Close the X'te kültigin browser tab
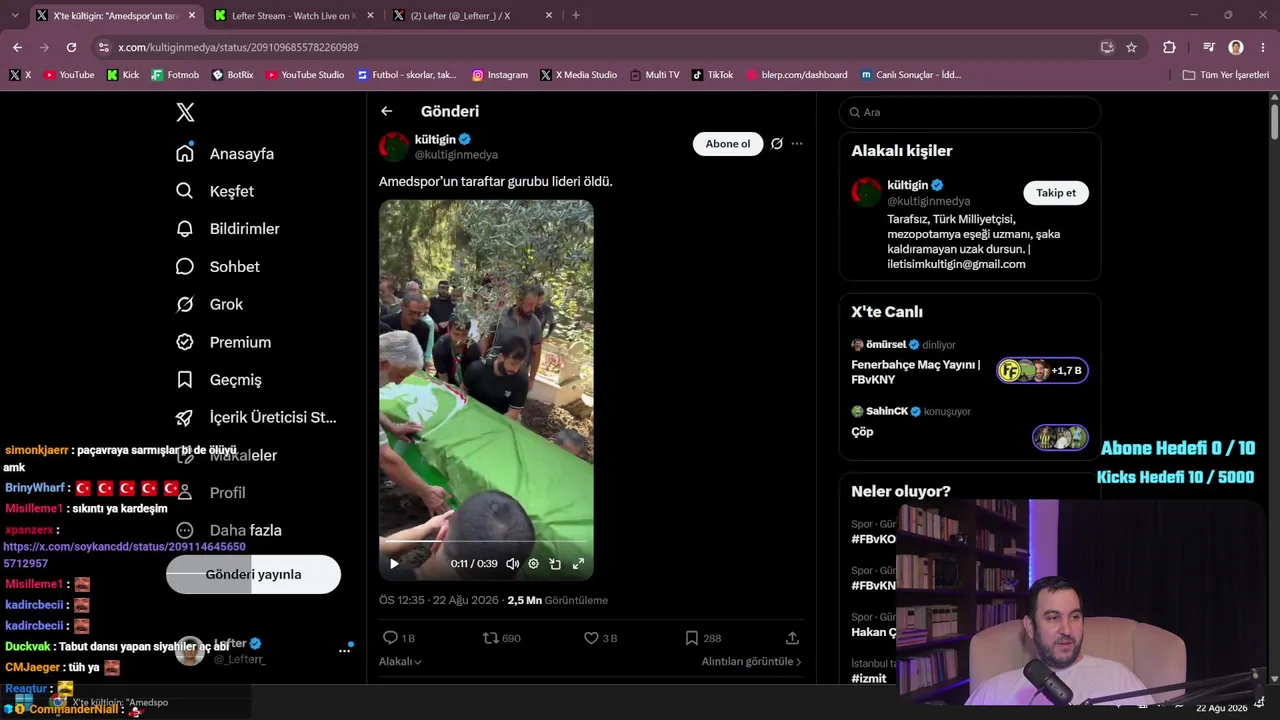This screenshot has height=720, width=1280. click(190, 16)
